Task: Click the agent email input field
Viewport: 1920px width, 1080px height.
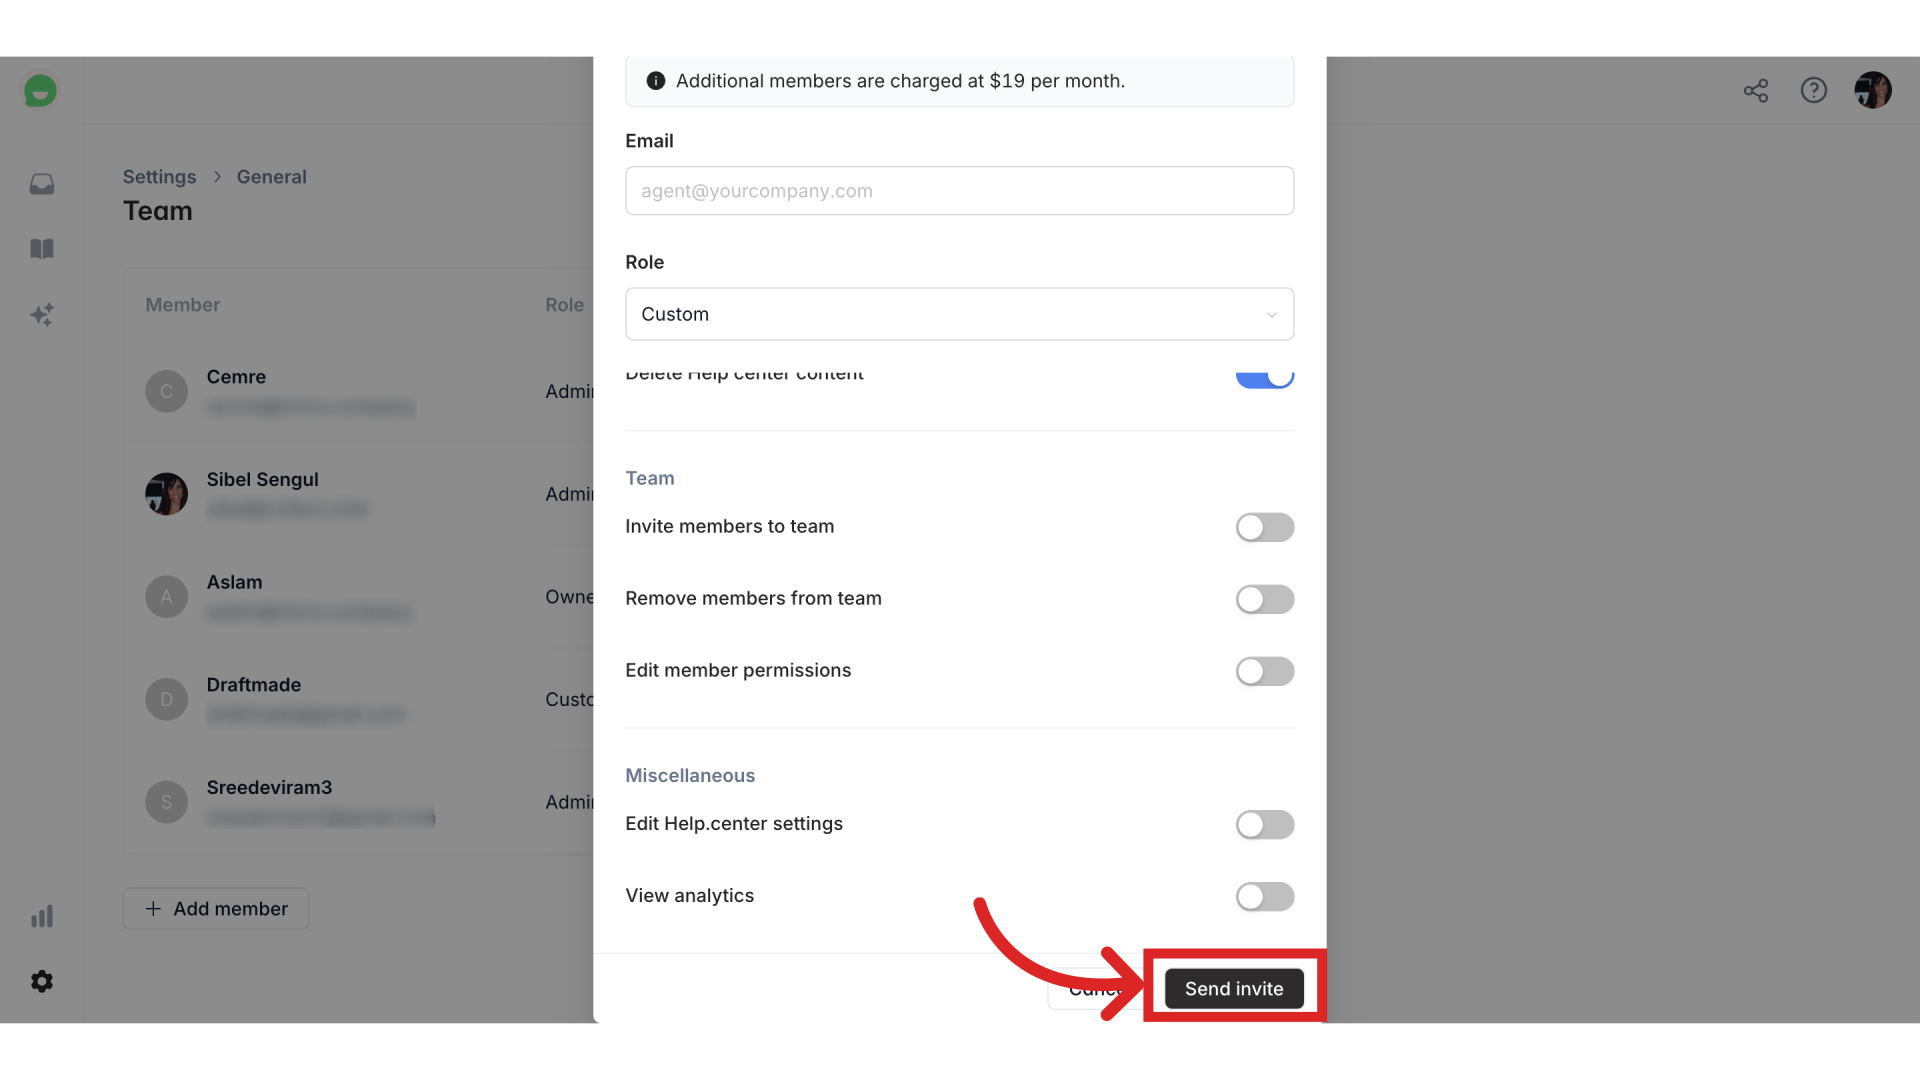Action: (959, 190)
